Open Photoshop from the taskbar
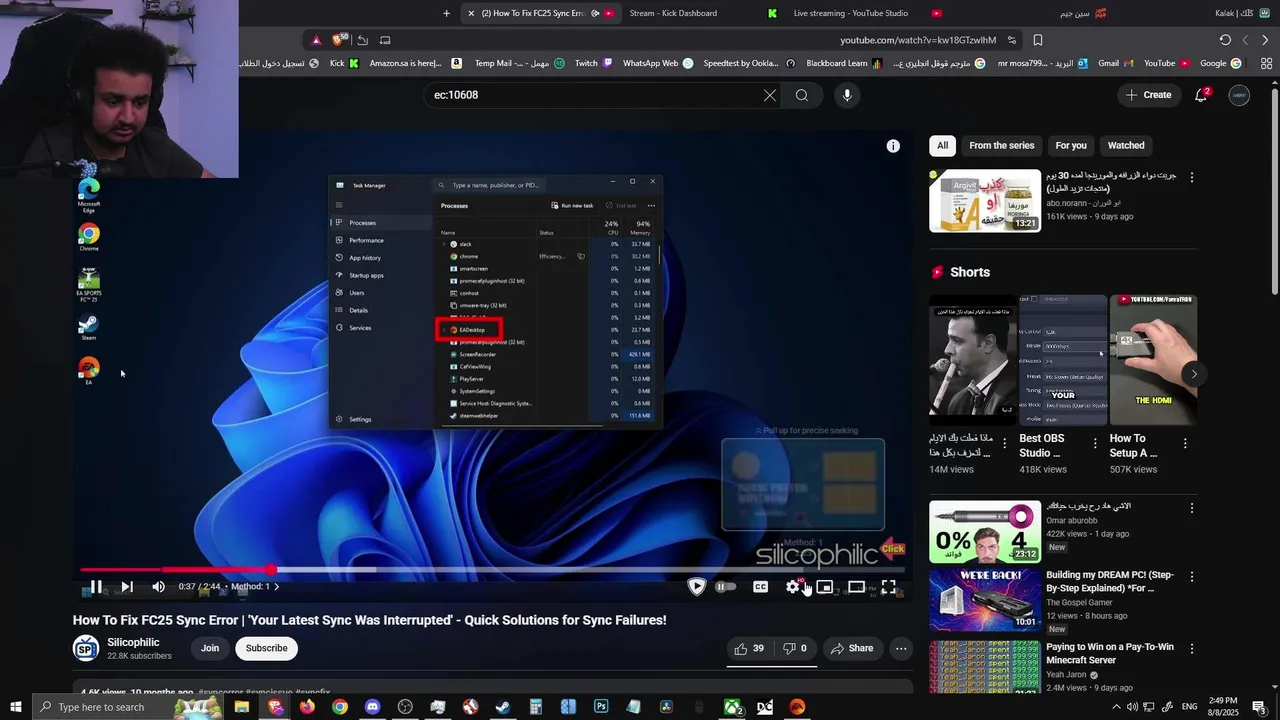The image size is (1280, 720). click(601, 707)
